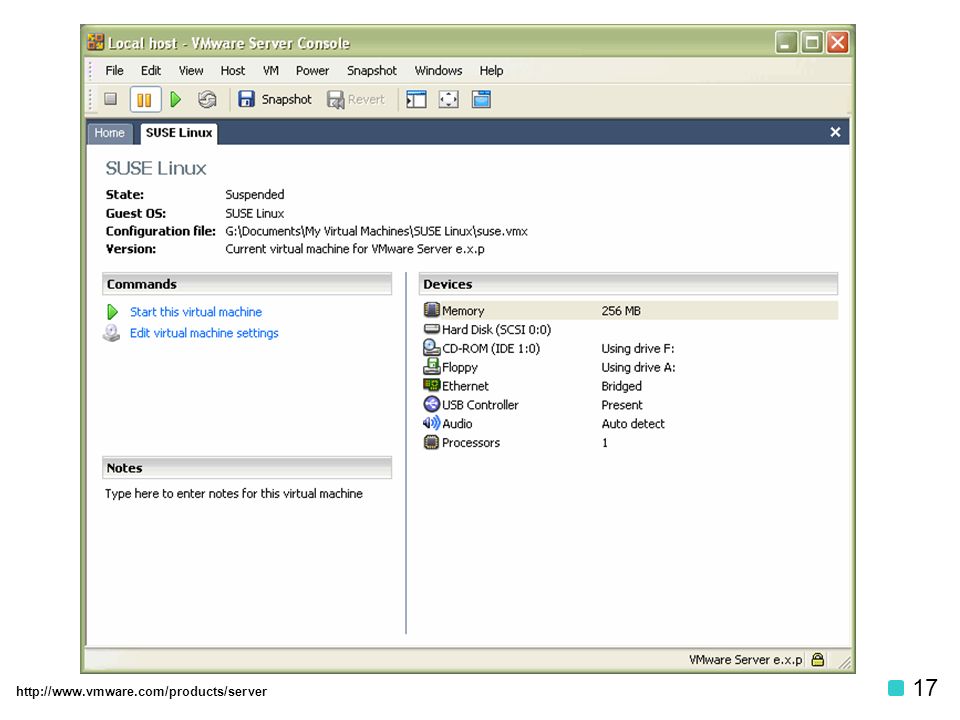Click the Using drive A: value
960x720 pixels.
(x=639, y=367)
